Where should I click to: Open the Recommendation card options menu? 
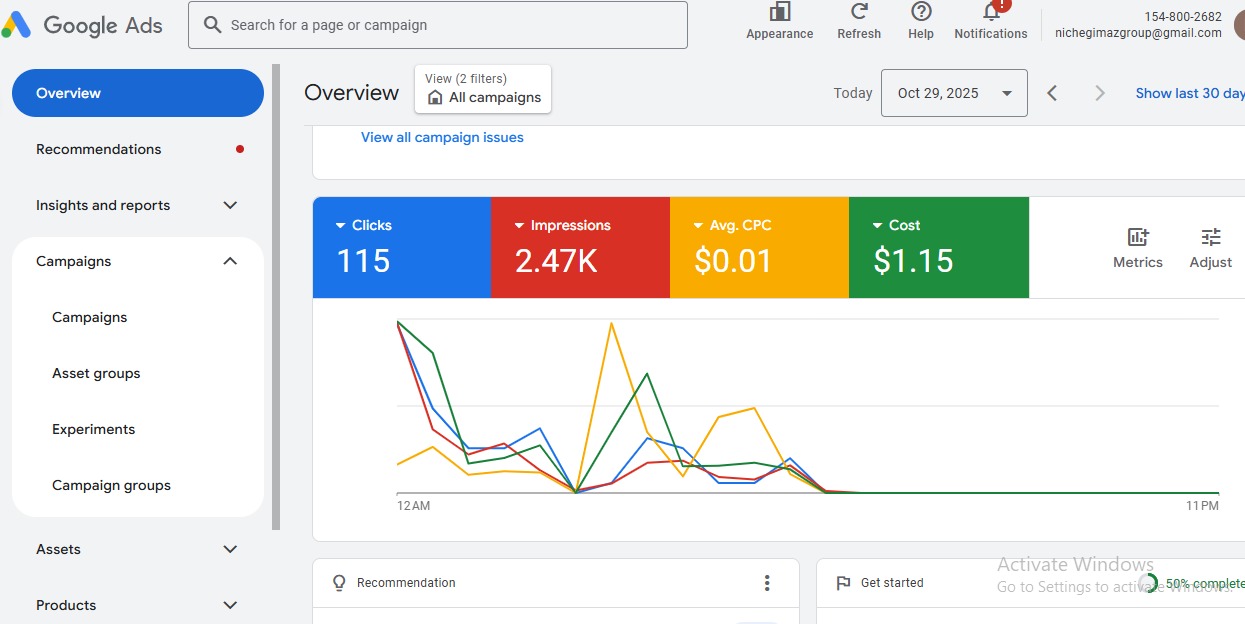768,582
